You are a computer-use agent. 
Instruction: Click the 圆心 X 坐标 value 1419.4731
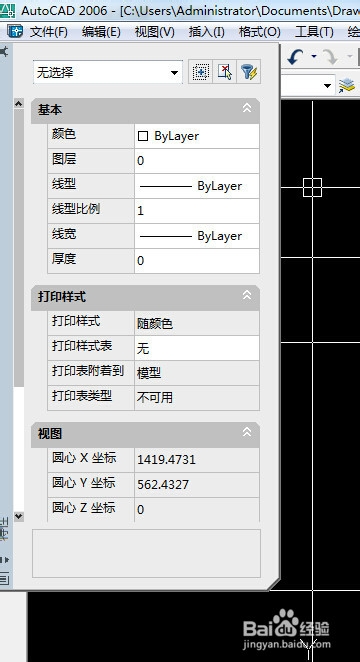(x=197, y=460)
